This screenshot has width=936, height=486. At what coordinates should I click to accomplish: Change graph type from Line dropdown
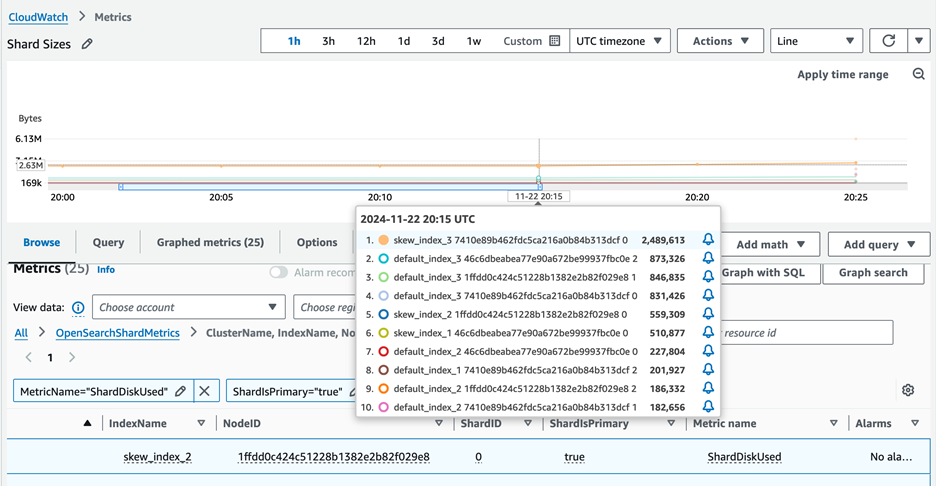click(816, 41)
